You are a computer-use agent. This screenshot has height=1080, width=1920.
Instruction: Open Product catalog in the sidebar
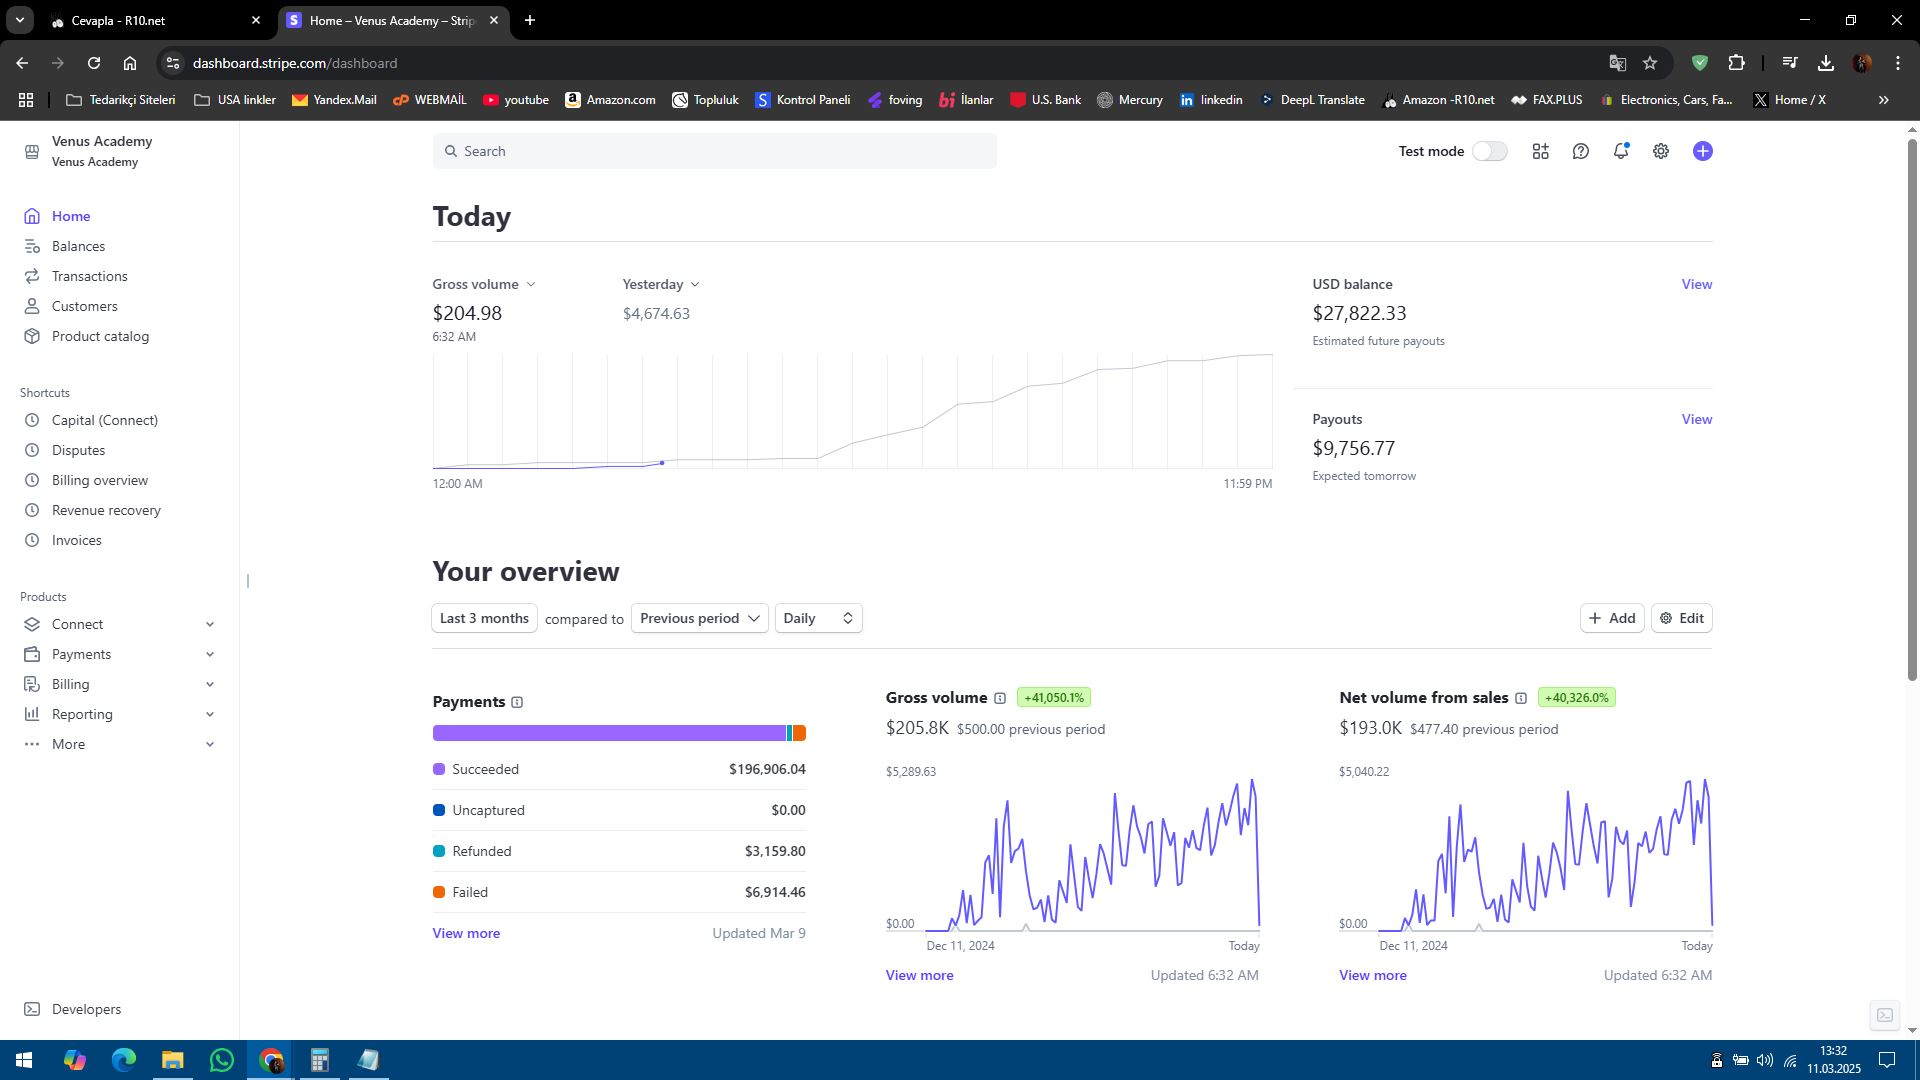coord(100,336)
